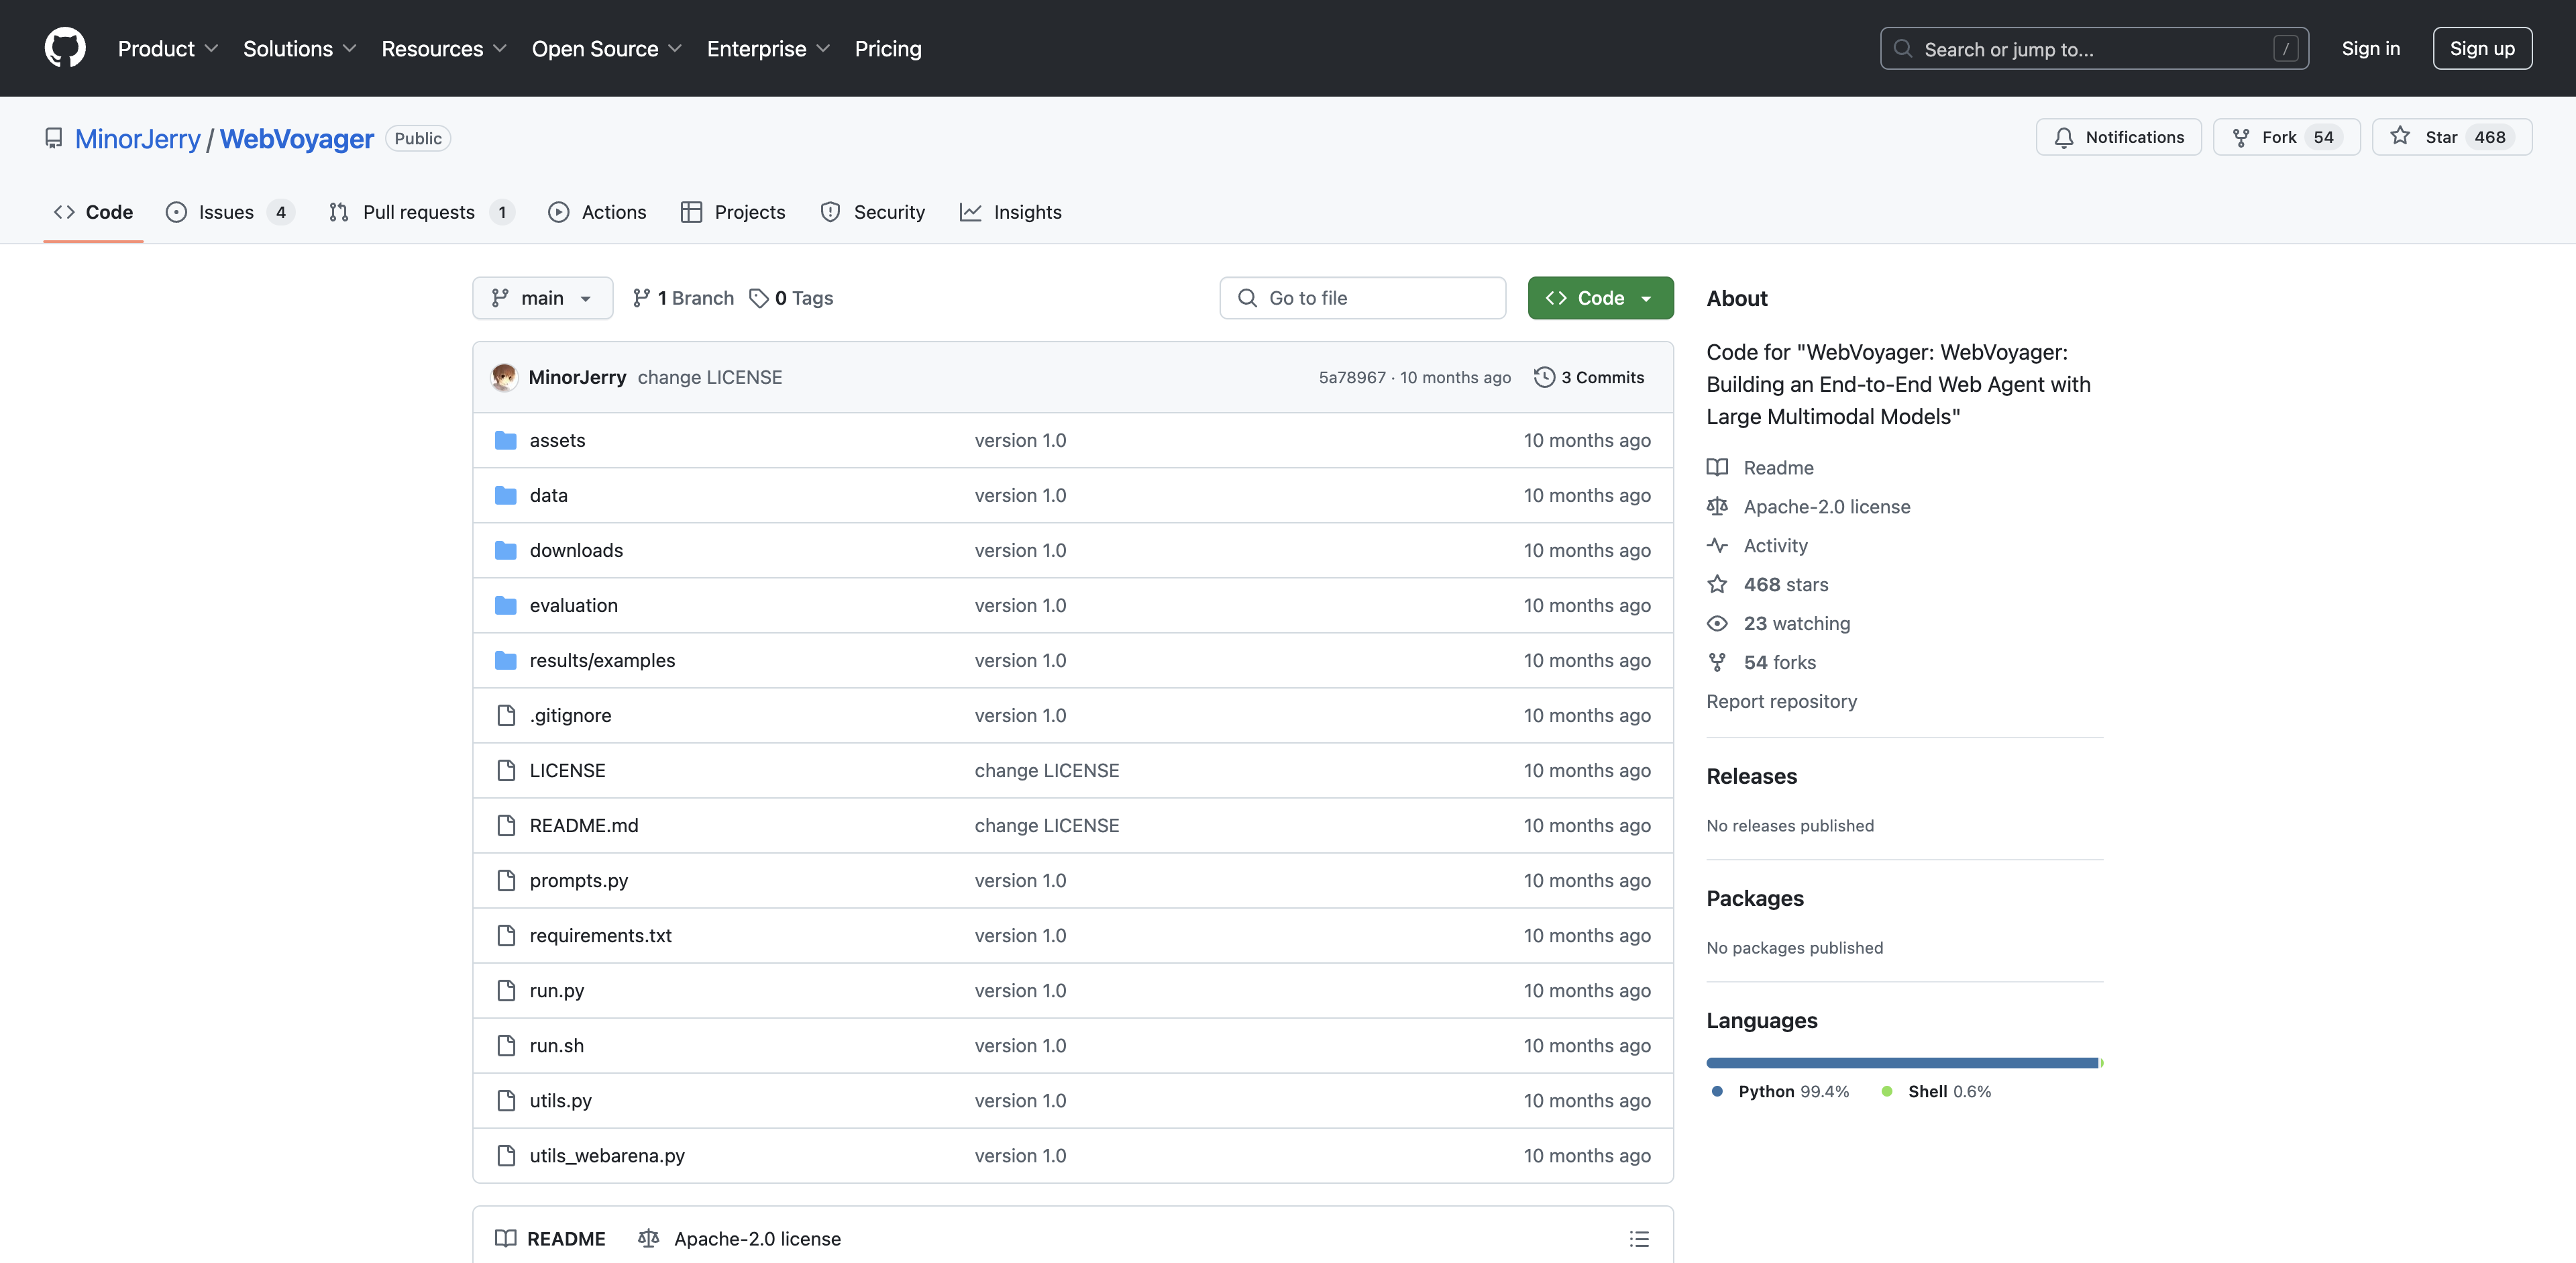The width and height of the screenshot is (2576, 1263).
Task: Click the MinorJerry avatar in commit row
Action: pyautogui.click(x=504, y=377)
